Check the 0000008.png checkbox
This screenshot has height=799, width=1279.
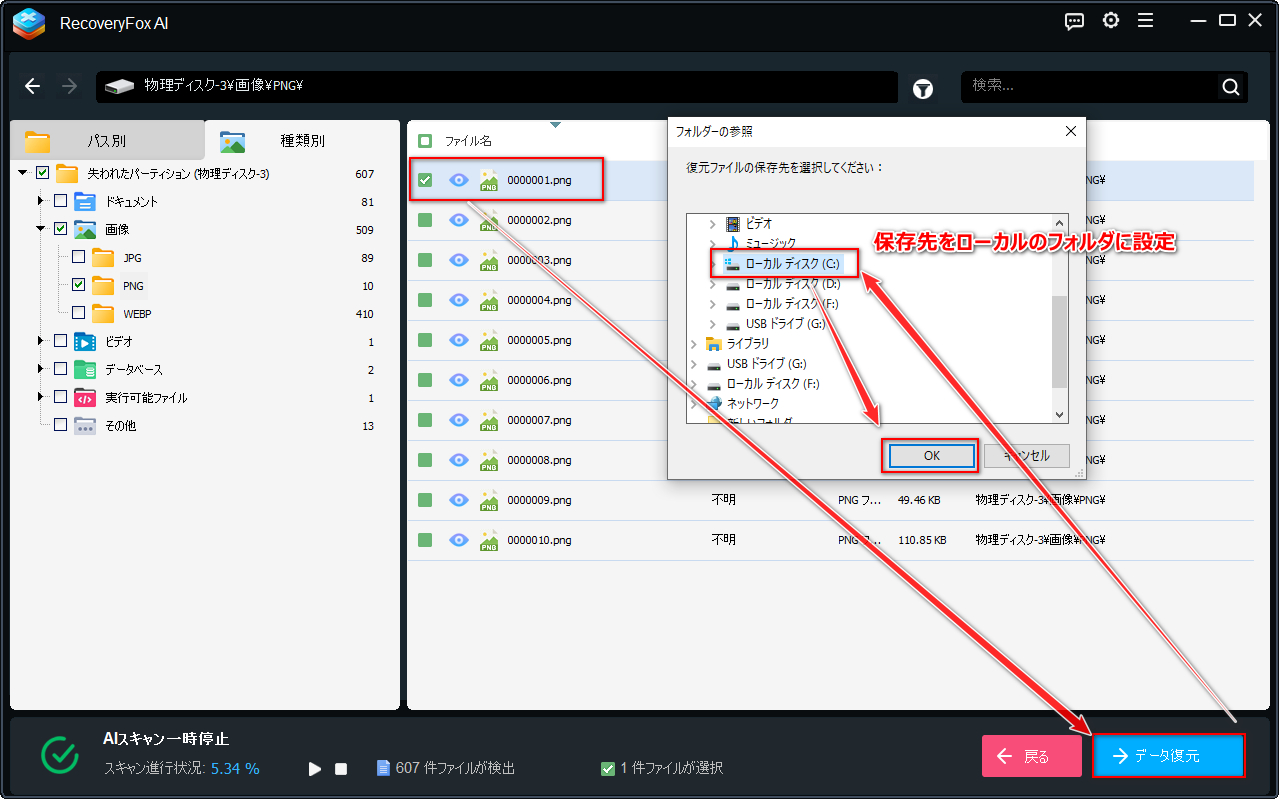coord(425,460)
